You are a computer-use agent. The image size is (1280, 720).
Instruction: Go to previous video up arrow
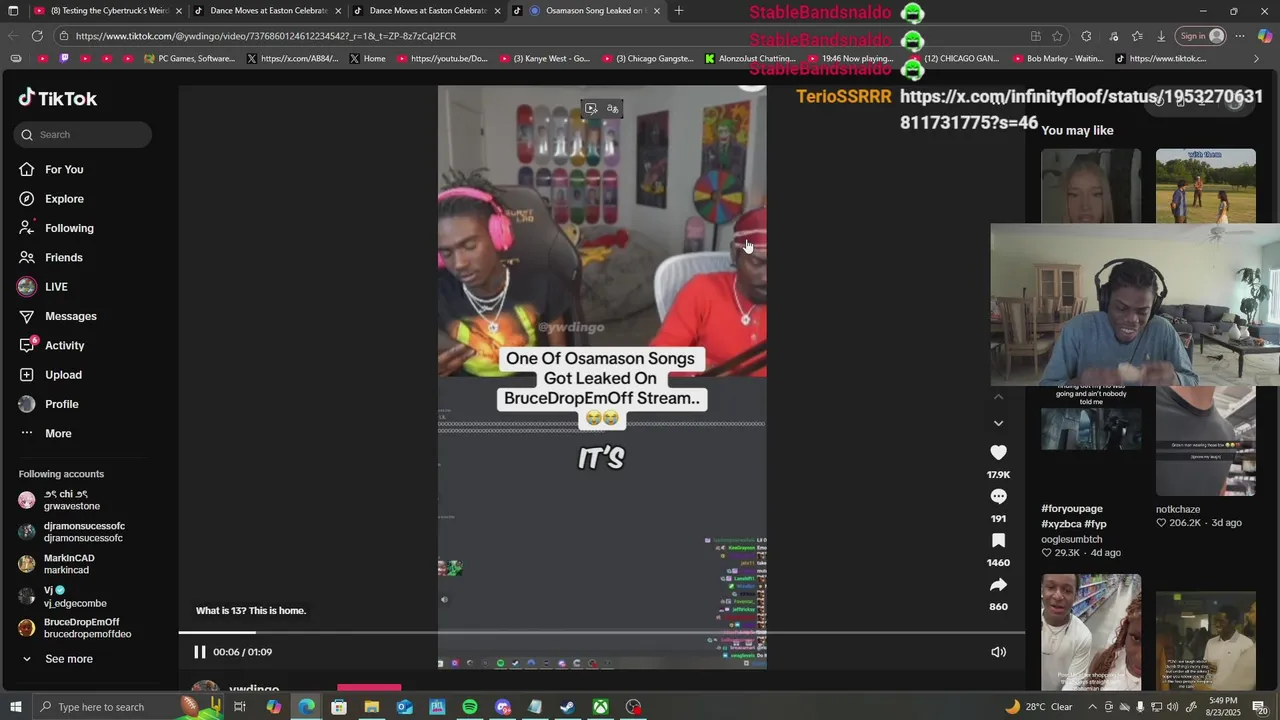tap(998, 397)
